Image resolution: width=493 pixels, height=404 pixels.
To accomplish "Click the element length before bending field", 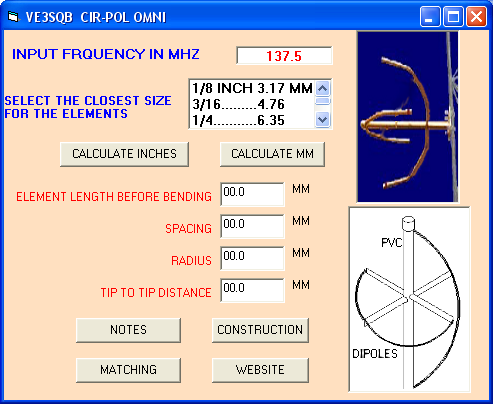I will [252, 194].
